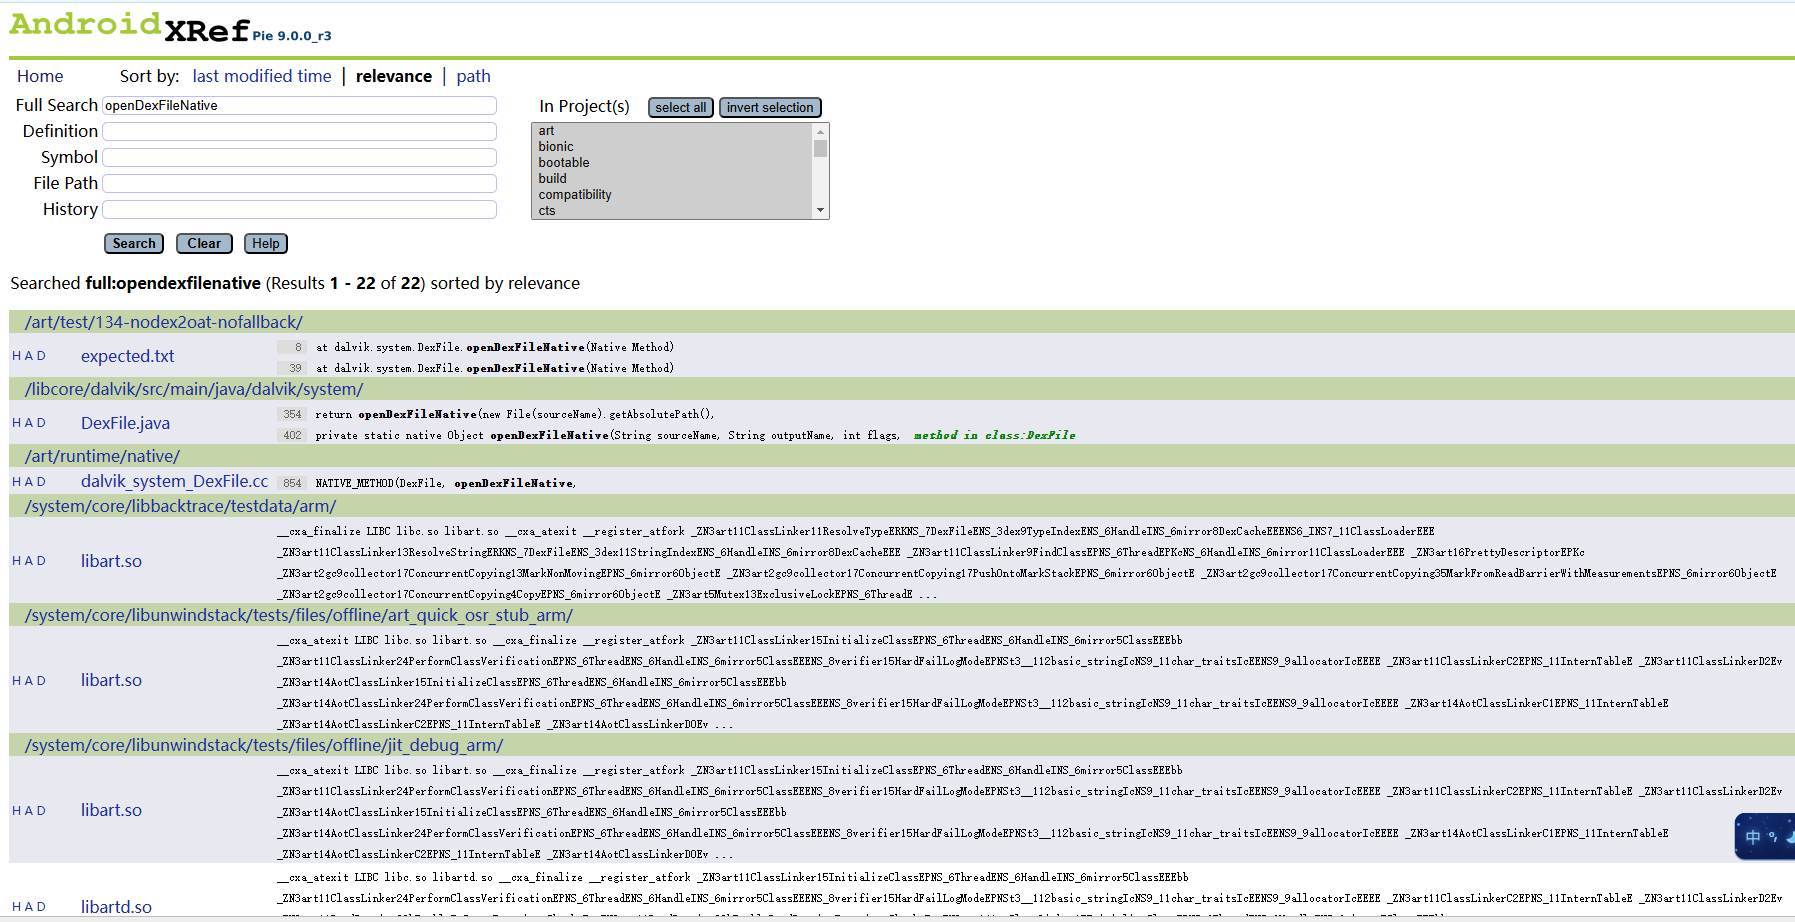Viewport: 1795px width, 922px height.
Task: Click annotate icon next to libartd.so
Action: point(29,906)
